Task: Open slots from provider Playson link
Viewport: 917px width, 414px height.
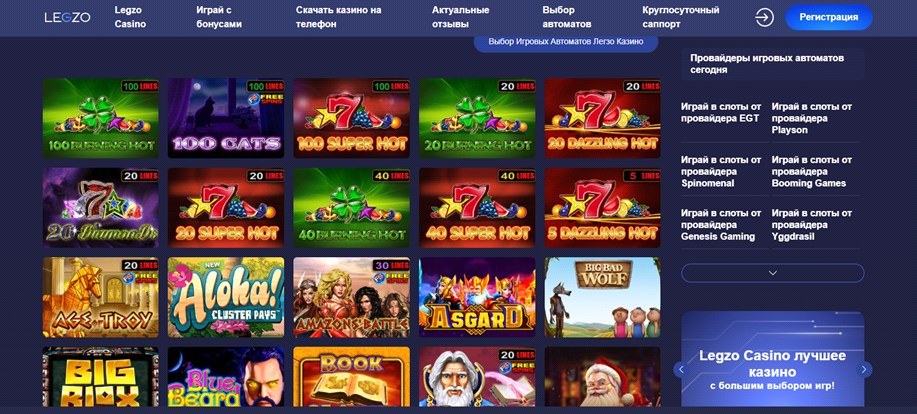Action: (x=812, y=118)
